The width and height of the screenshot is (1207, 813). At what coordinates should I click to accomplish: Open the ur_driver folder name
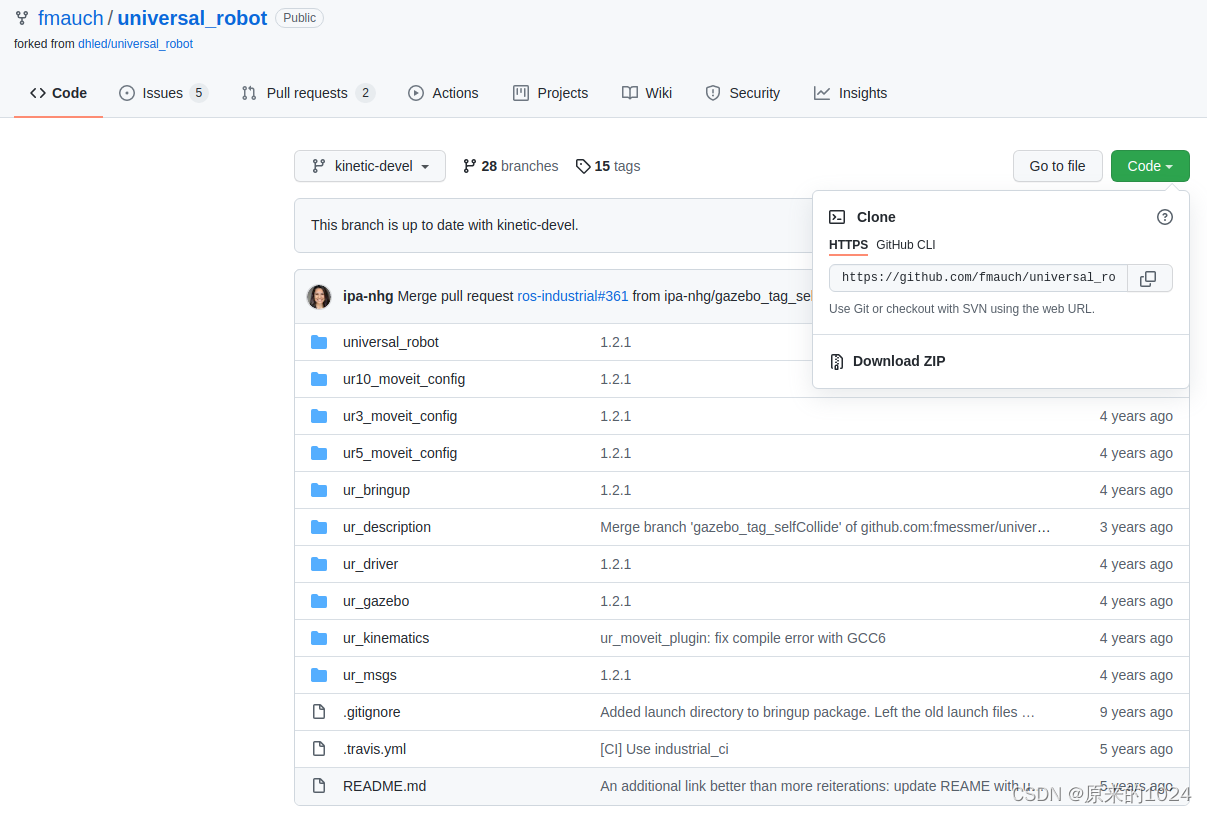[x=371, y=564]
